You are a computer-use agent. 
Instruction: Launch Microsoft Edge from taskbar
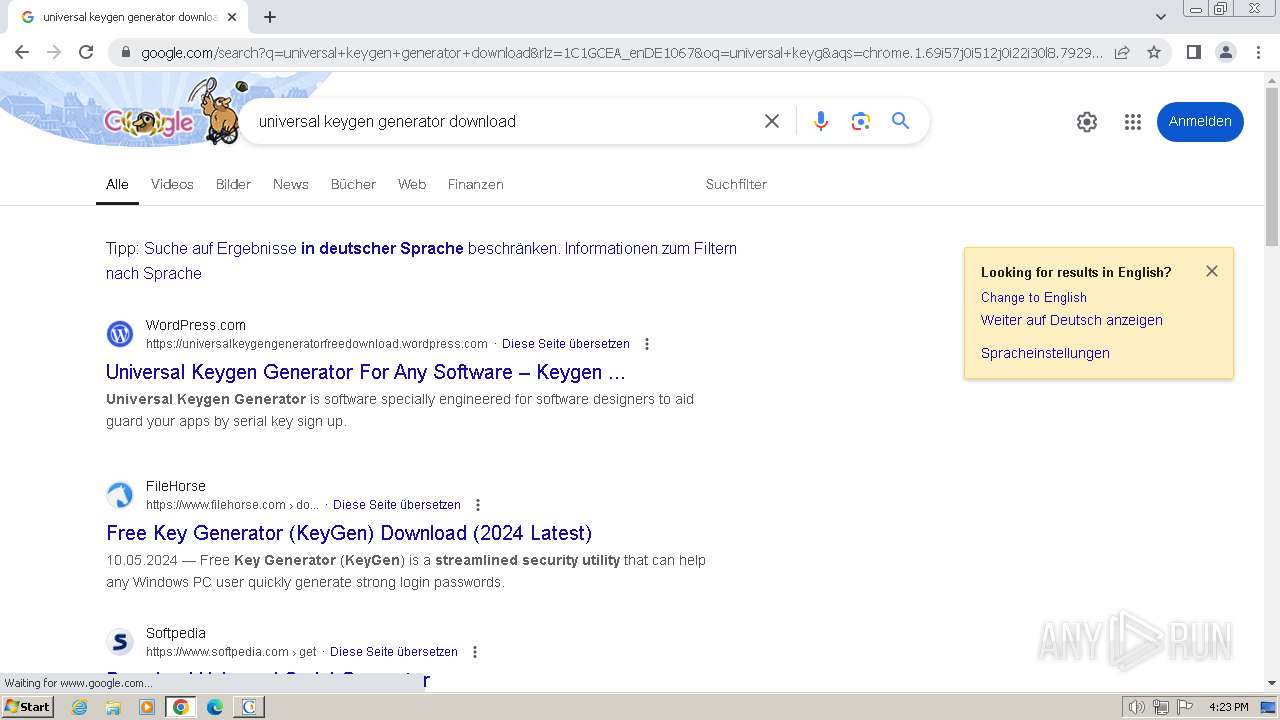click(x=215, y=707)
